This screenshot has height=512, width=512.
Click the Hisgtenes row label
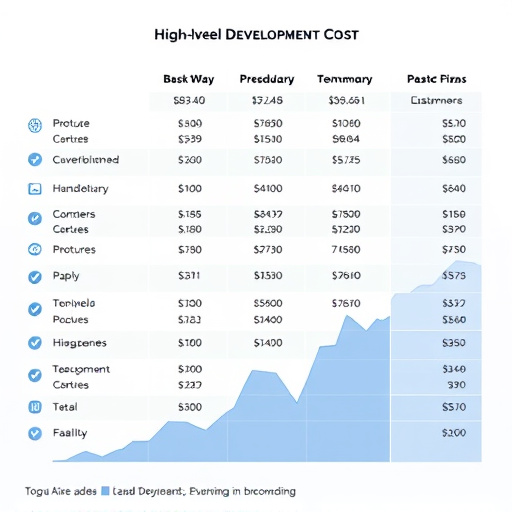pyautogui.click(x=79, y=343)
